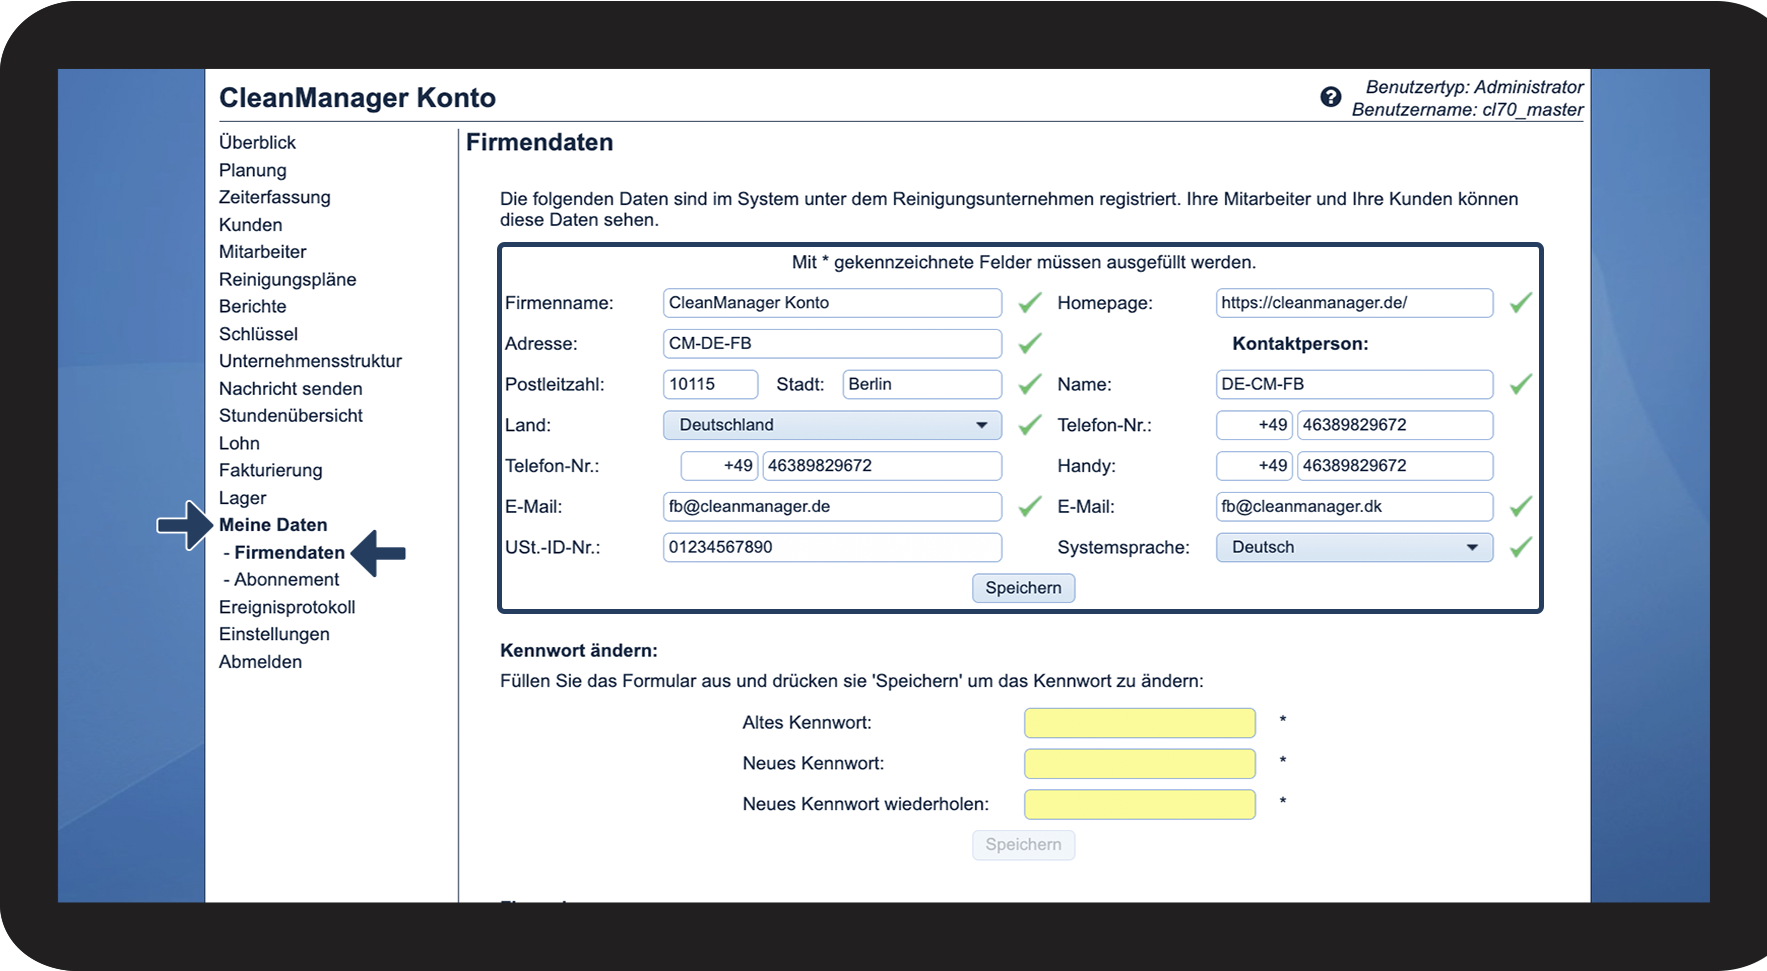The image size is (1767, 971).
Task: Click the Handy number field
Action: coord(1395,466)
